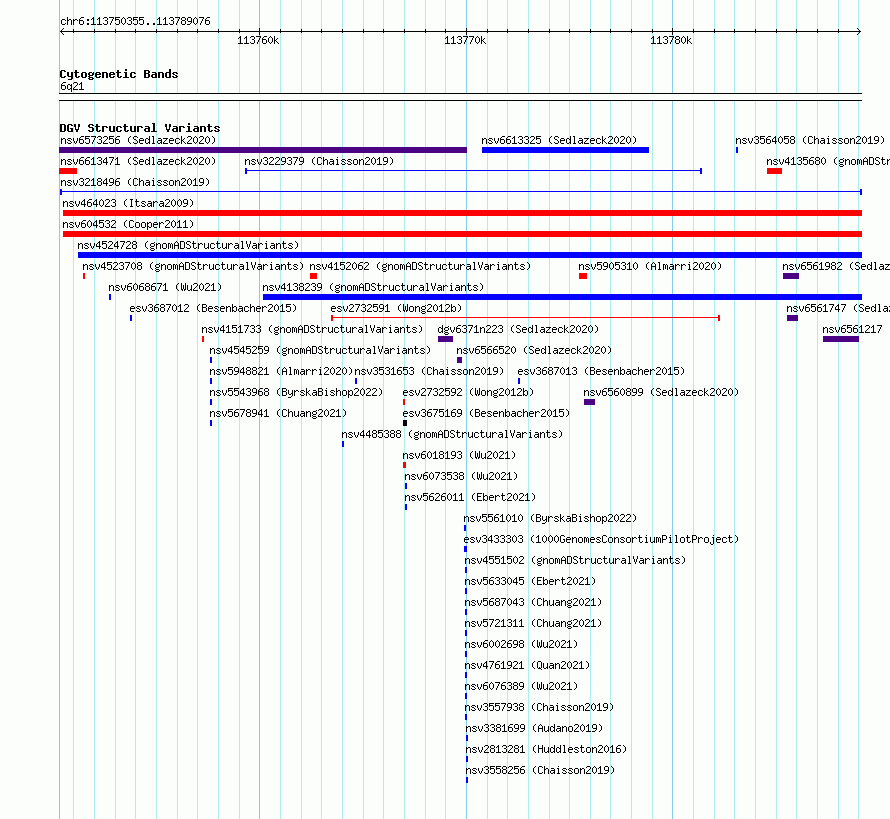Screen dimensions: 890x819
Task: Click the blue nsv6613325 variant bar
Action: point(565,150)
